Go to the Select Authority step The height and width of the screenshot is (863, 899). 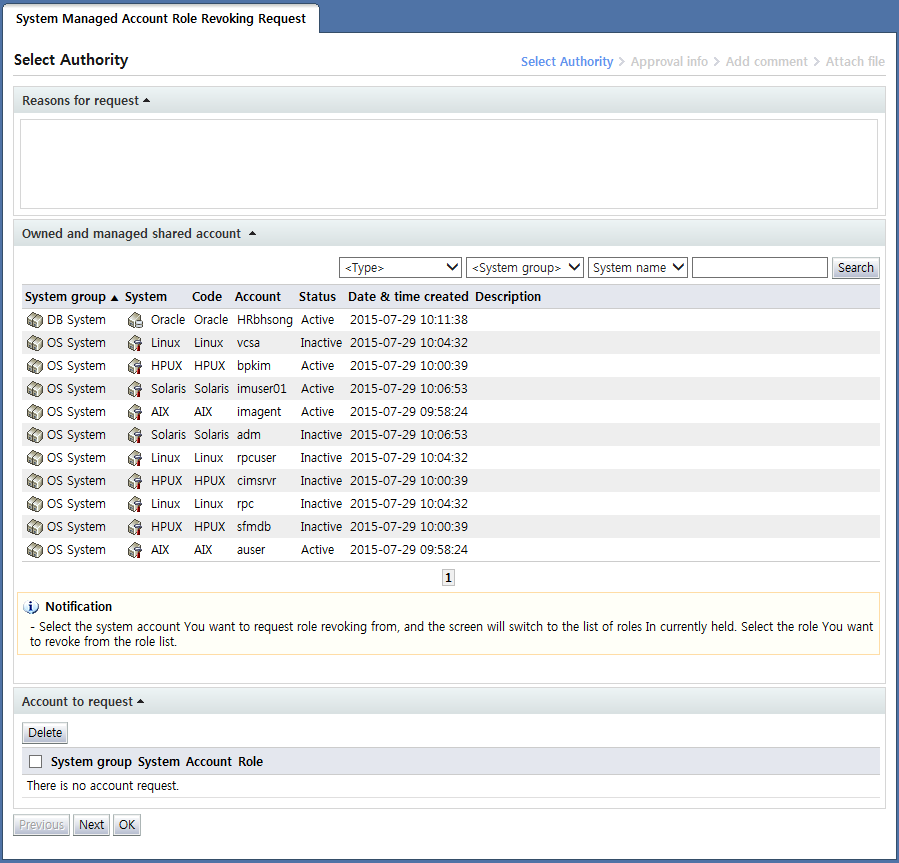tap(566, 62)
